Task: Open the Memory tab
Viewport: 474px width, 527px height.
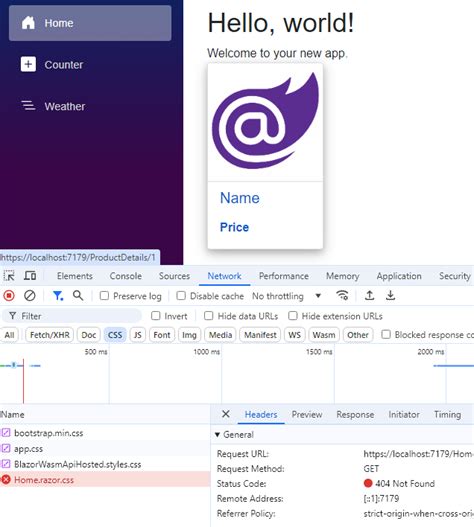Action: click(343, 276)
